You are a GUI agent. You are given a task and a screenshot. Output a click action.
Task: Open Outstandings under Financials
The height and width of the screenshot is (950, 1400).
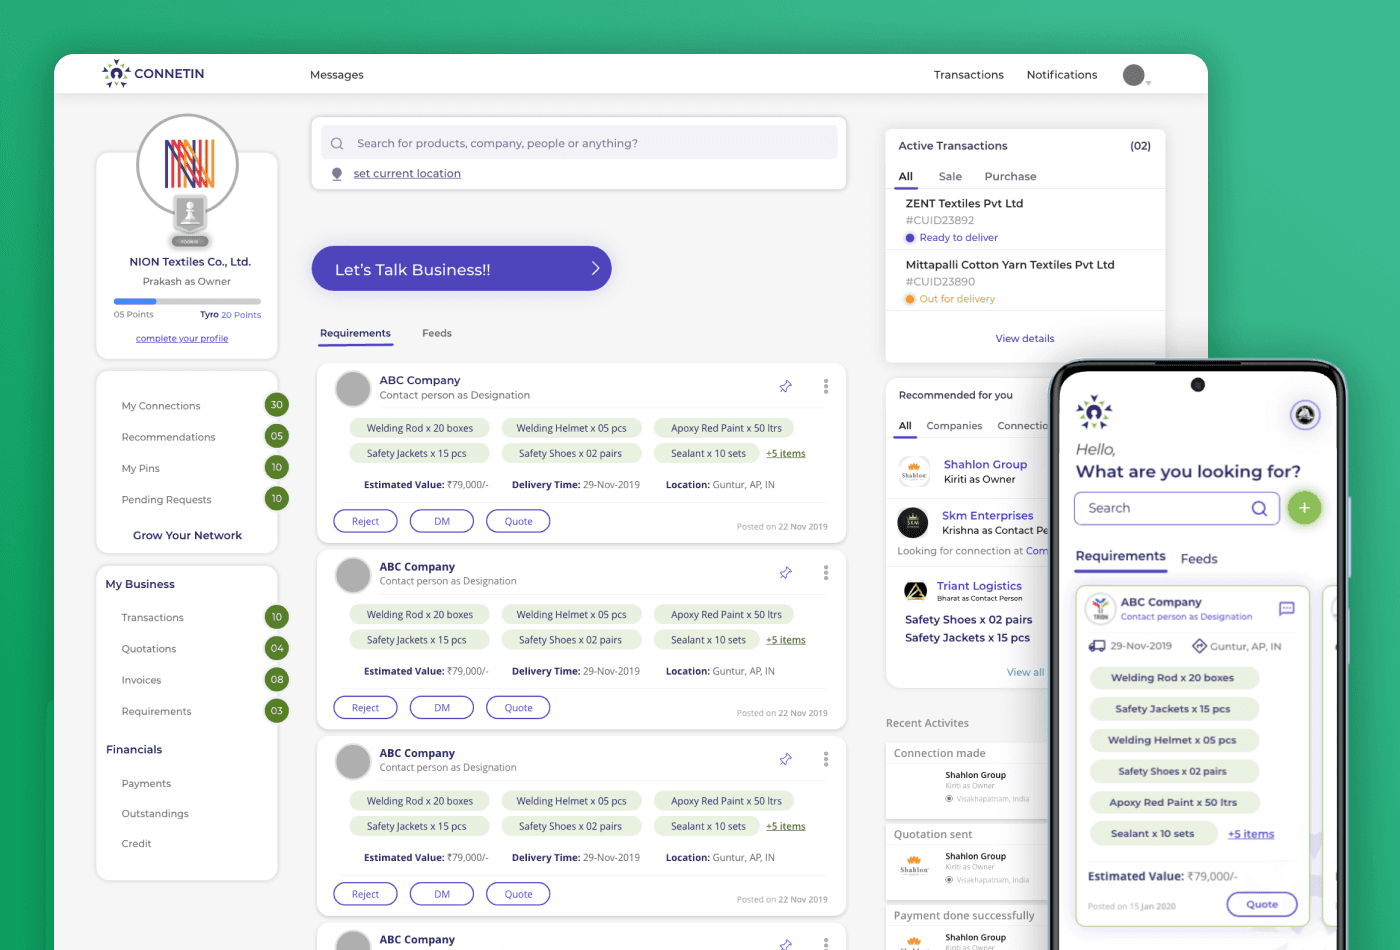coord(155,814)
